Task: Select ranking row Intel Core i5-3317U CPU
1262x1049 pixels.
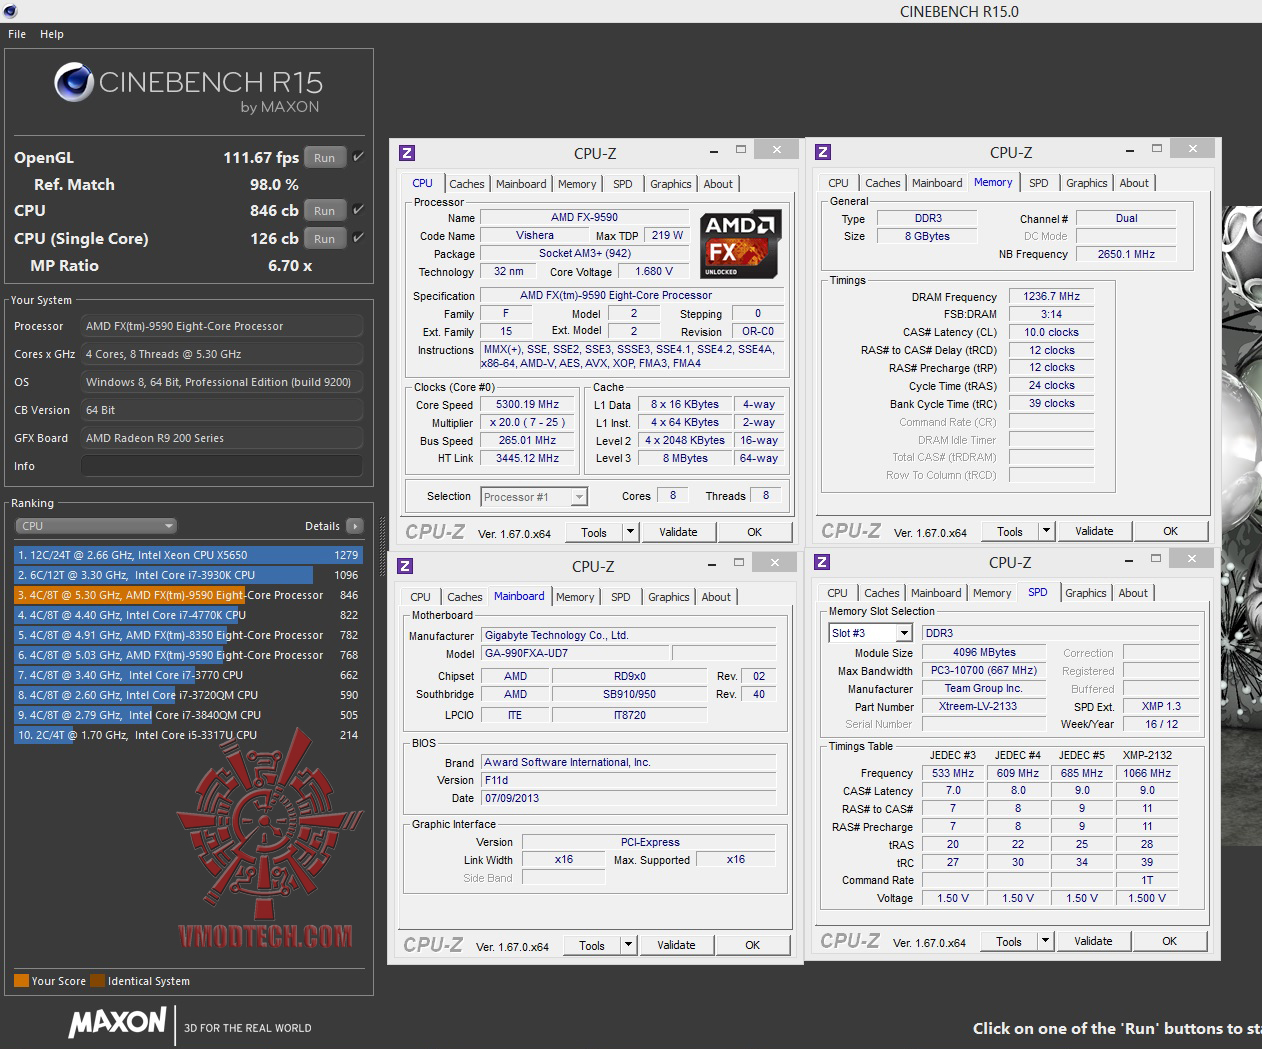Action: point(188,735)
